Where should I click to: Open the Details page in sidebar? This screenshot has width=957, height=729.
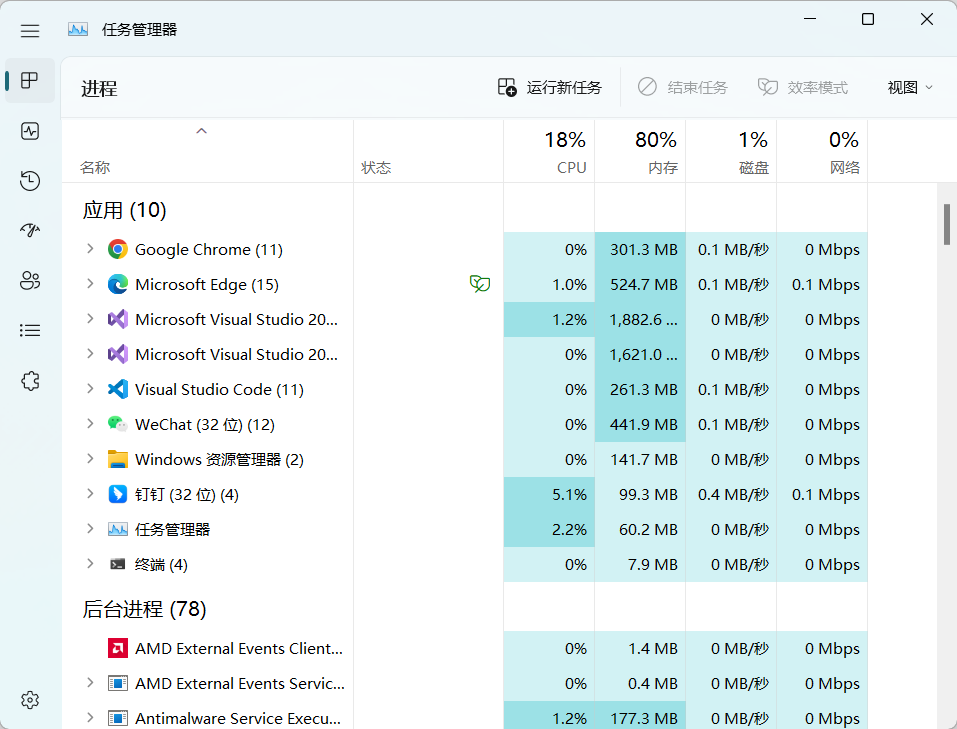[x=29, y=330]
